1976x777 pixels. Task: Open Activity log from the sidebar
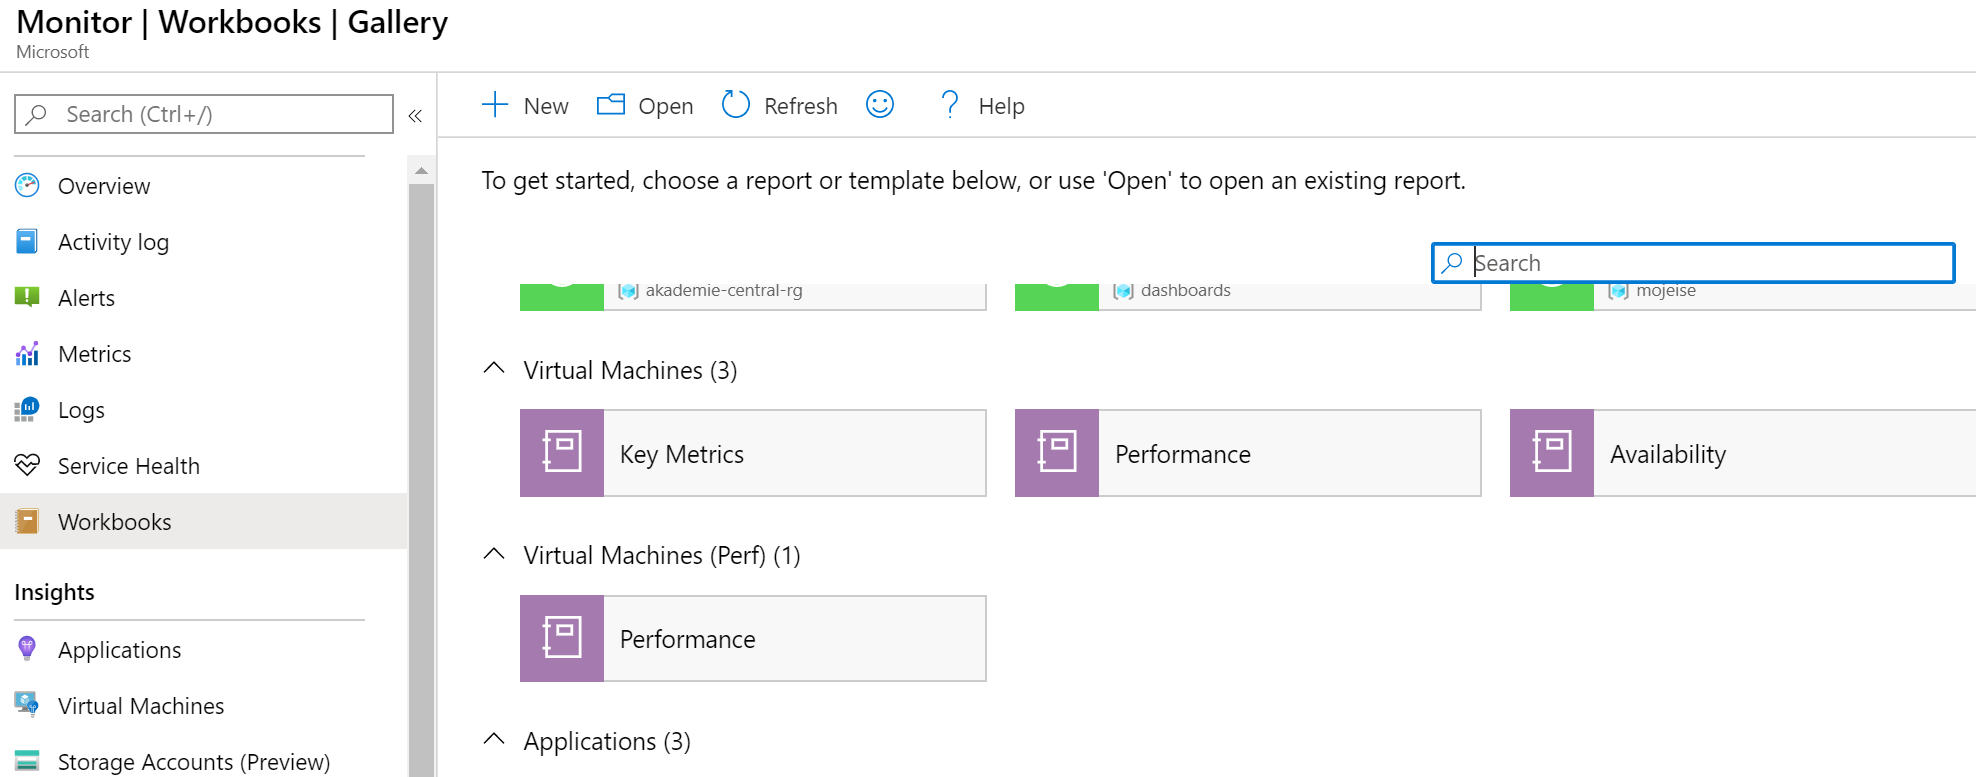coord(113,242)
